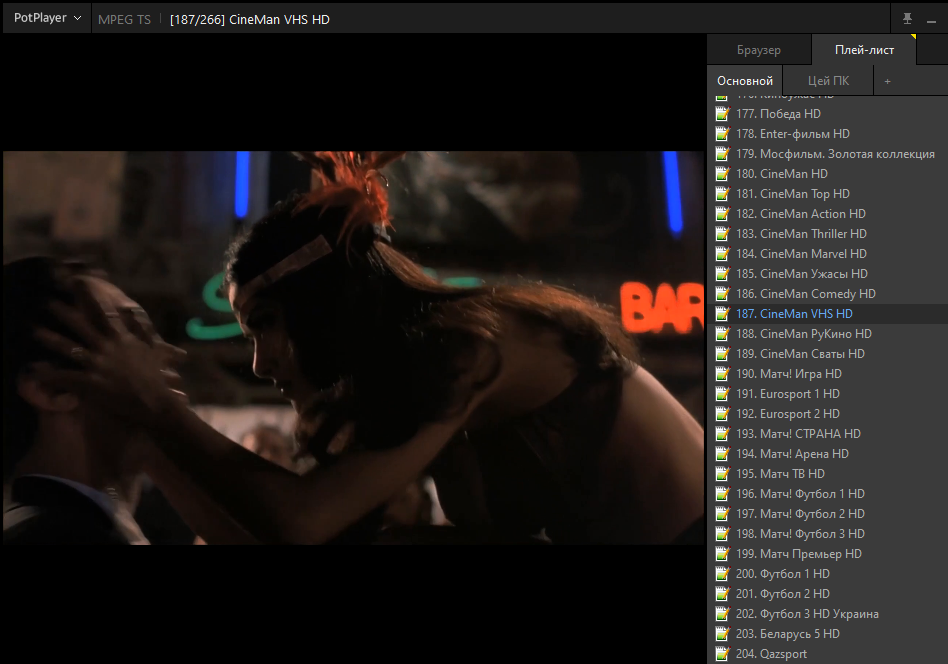Select channel 195. Матч ТВ HD

[x=827, y=474]
